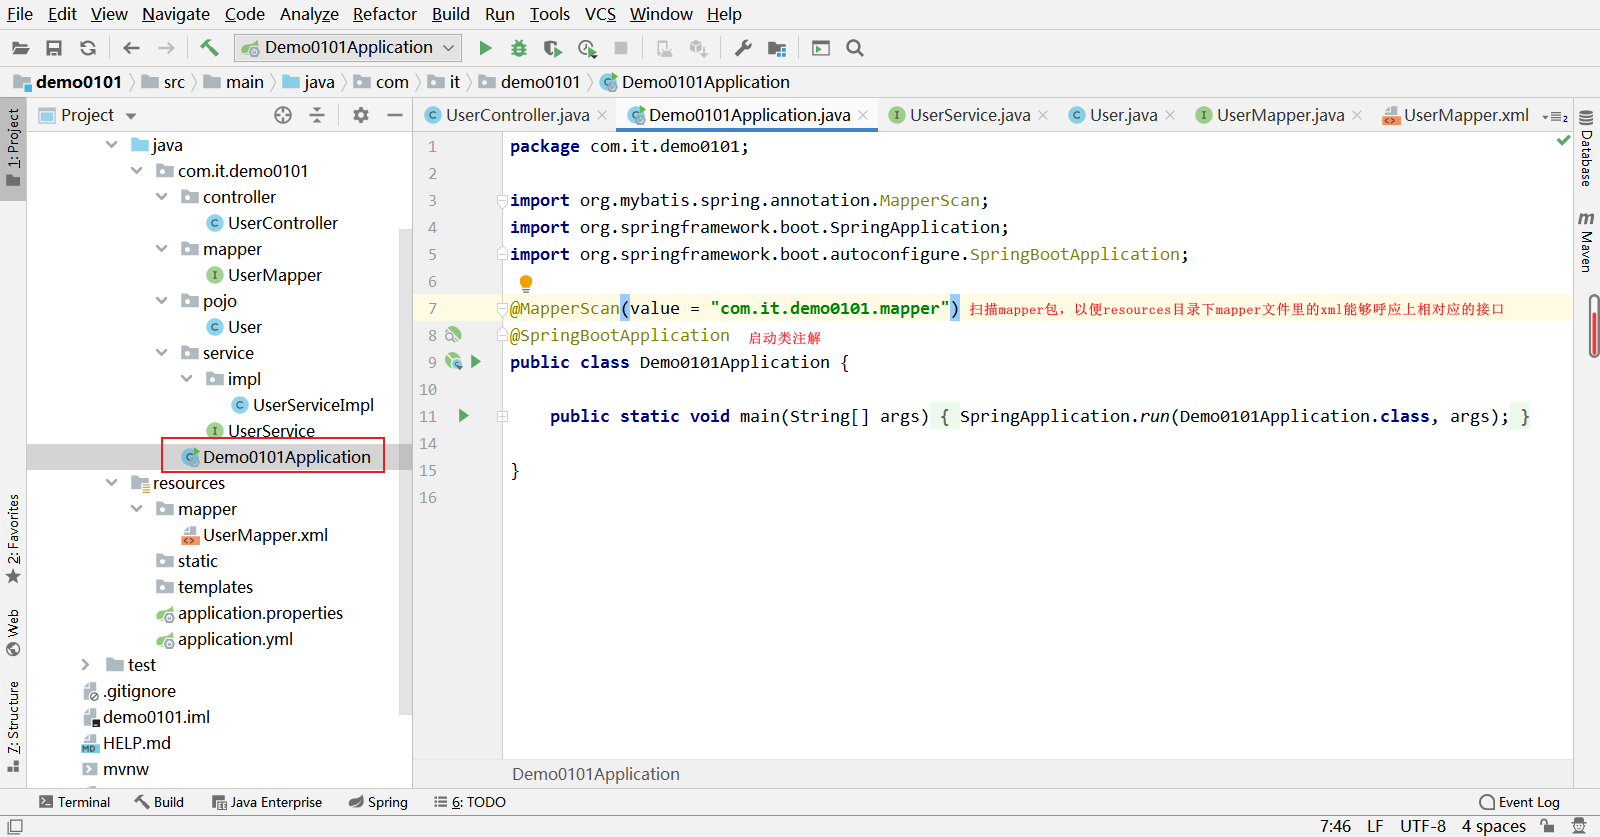The image size is (1600, 837).
Task: Hide the Project panel with minus icon
Action: pos(395,115)
